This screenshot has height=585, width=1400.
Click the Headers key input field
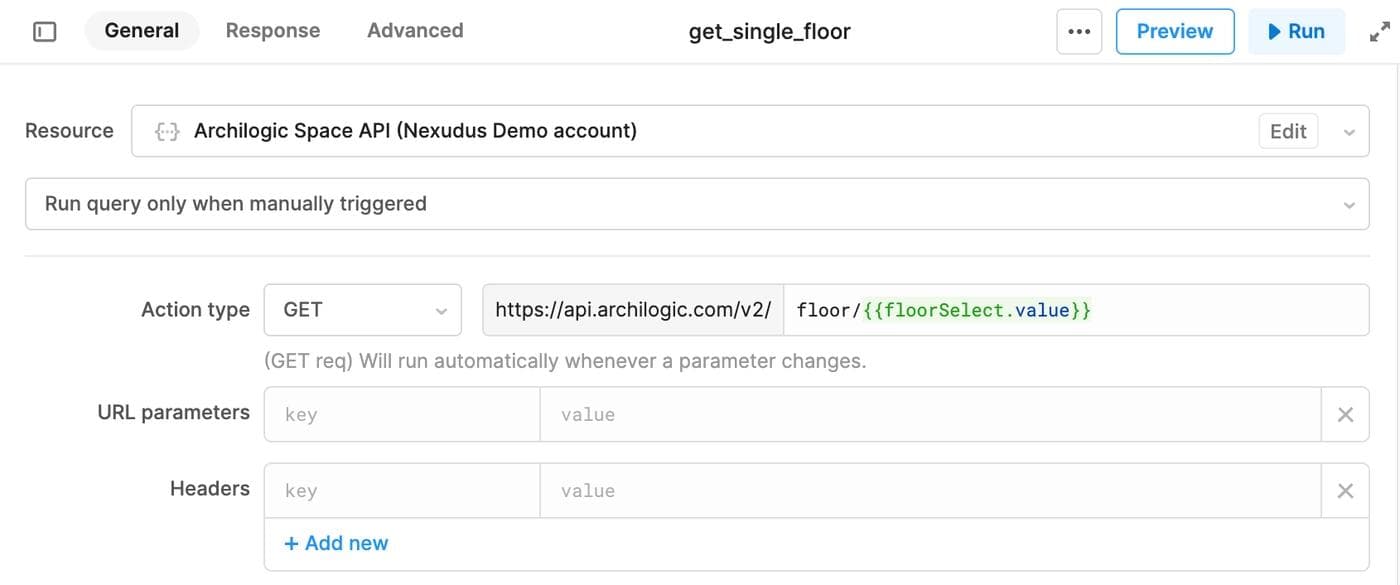click(402, 490)
